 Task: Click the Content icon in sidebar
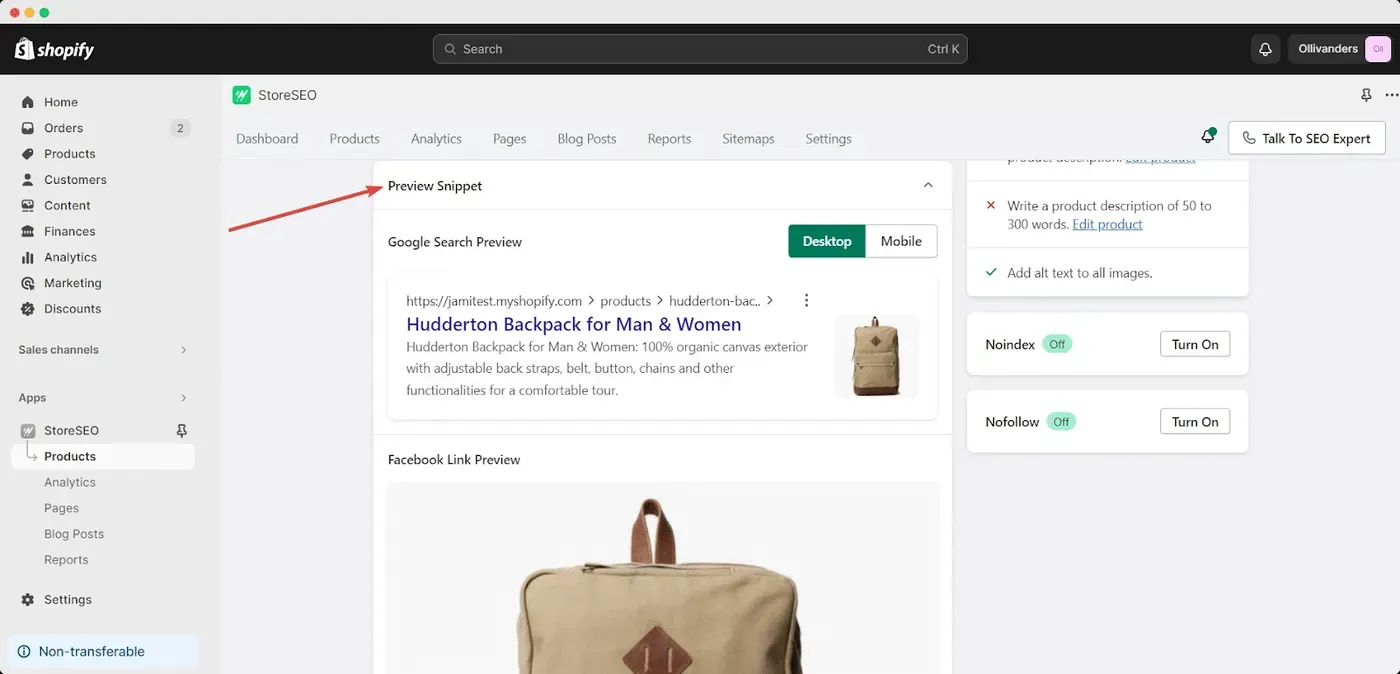[28, 206]
